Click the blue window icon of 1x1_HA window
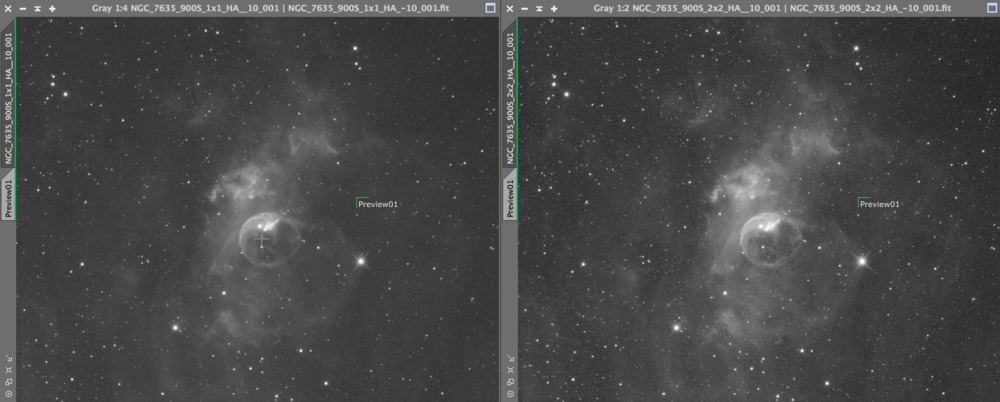This screenshot has width=1000, height=402. coord(490,8)
